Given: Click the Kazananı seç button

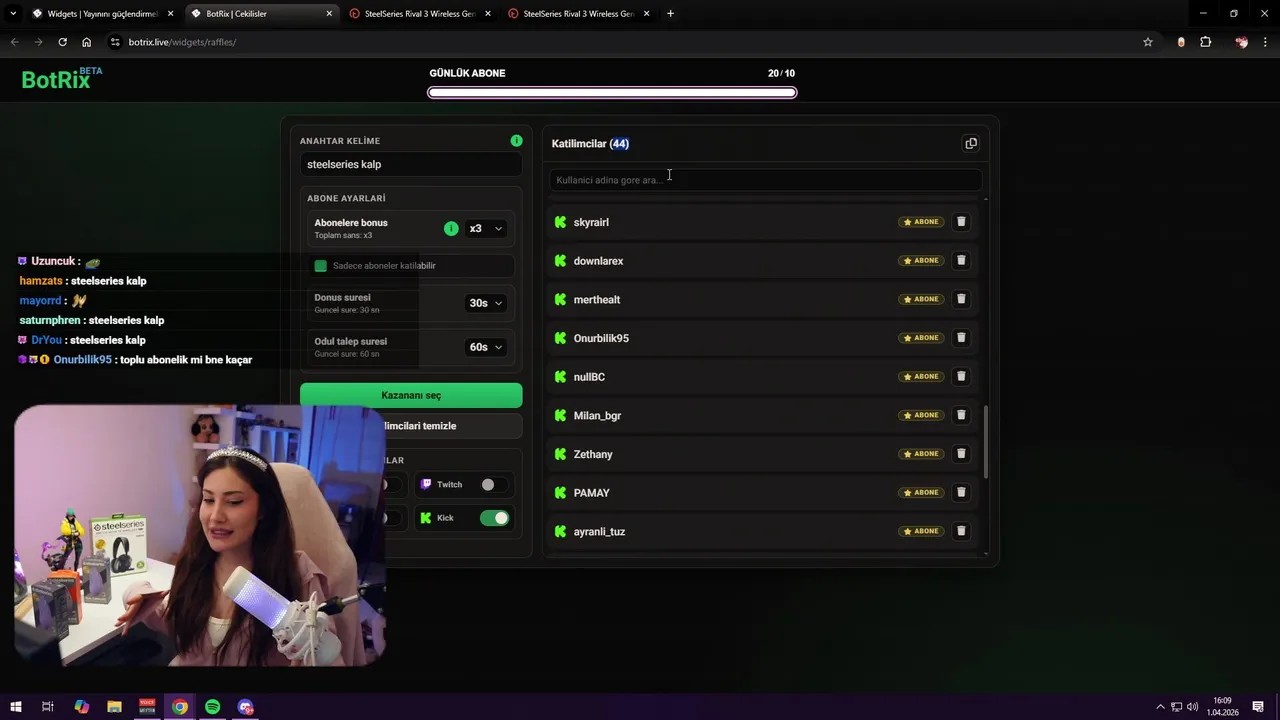Looking at the screenshot, I should pos(411,395).
